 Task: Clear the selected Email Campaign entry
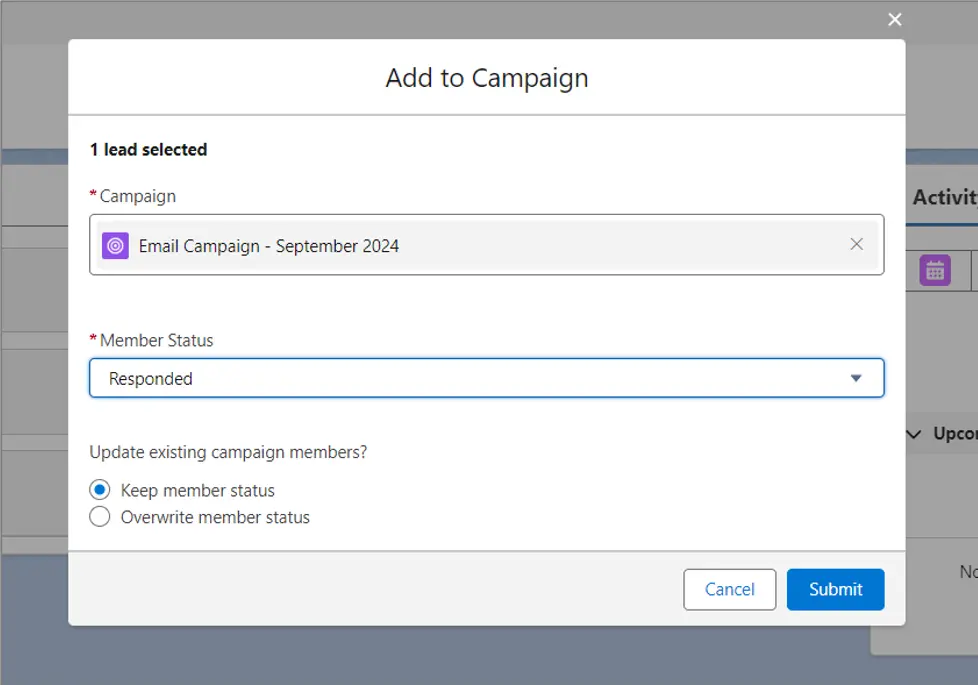click(856, 245)
